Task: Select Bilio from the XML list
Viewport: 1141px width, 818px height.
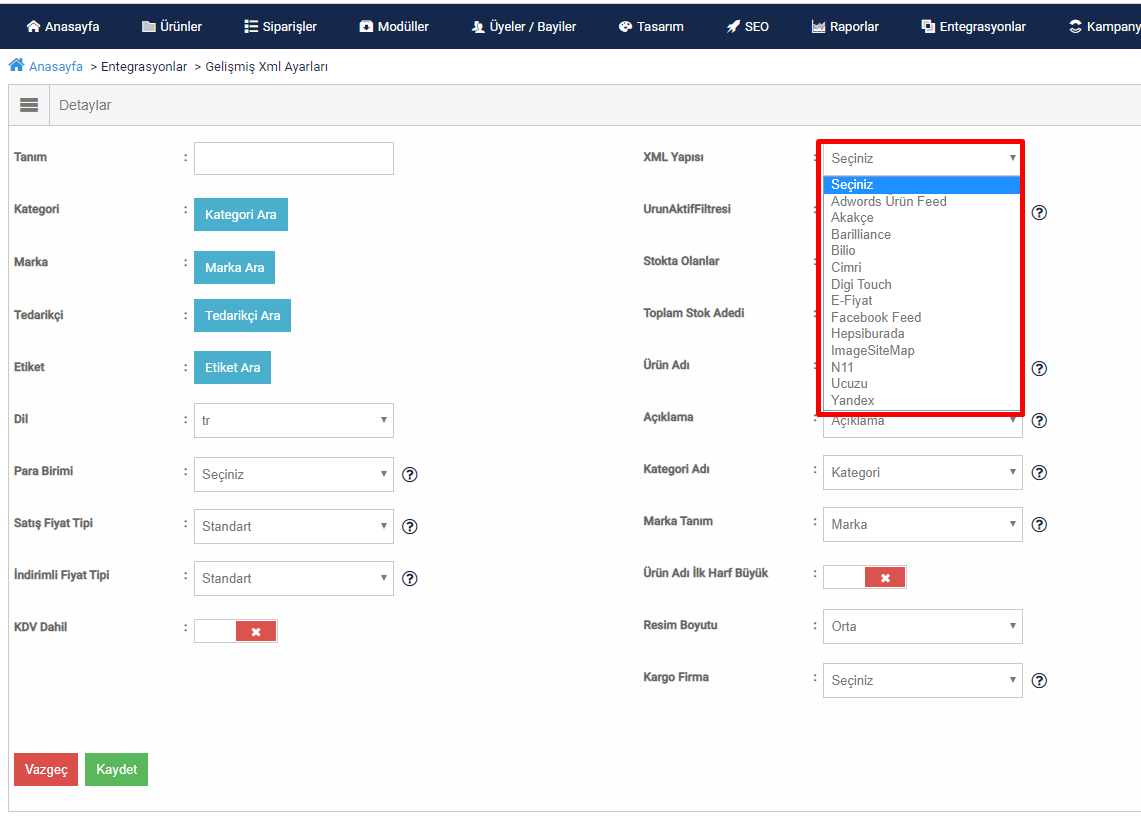Action: point(921,250)
